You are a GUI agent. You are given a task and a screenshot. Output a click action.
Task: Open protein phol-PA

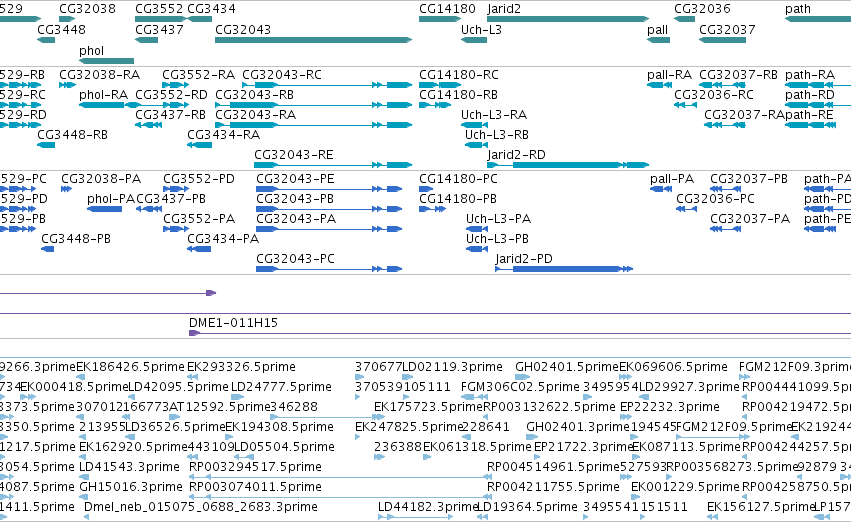[111, 199]
